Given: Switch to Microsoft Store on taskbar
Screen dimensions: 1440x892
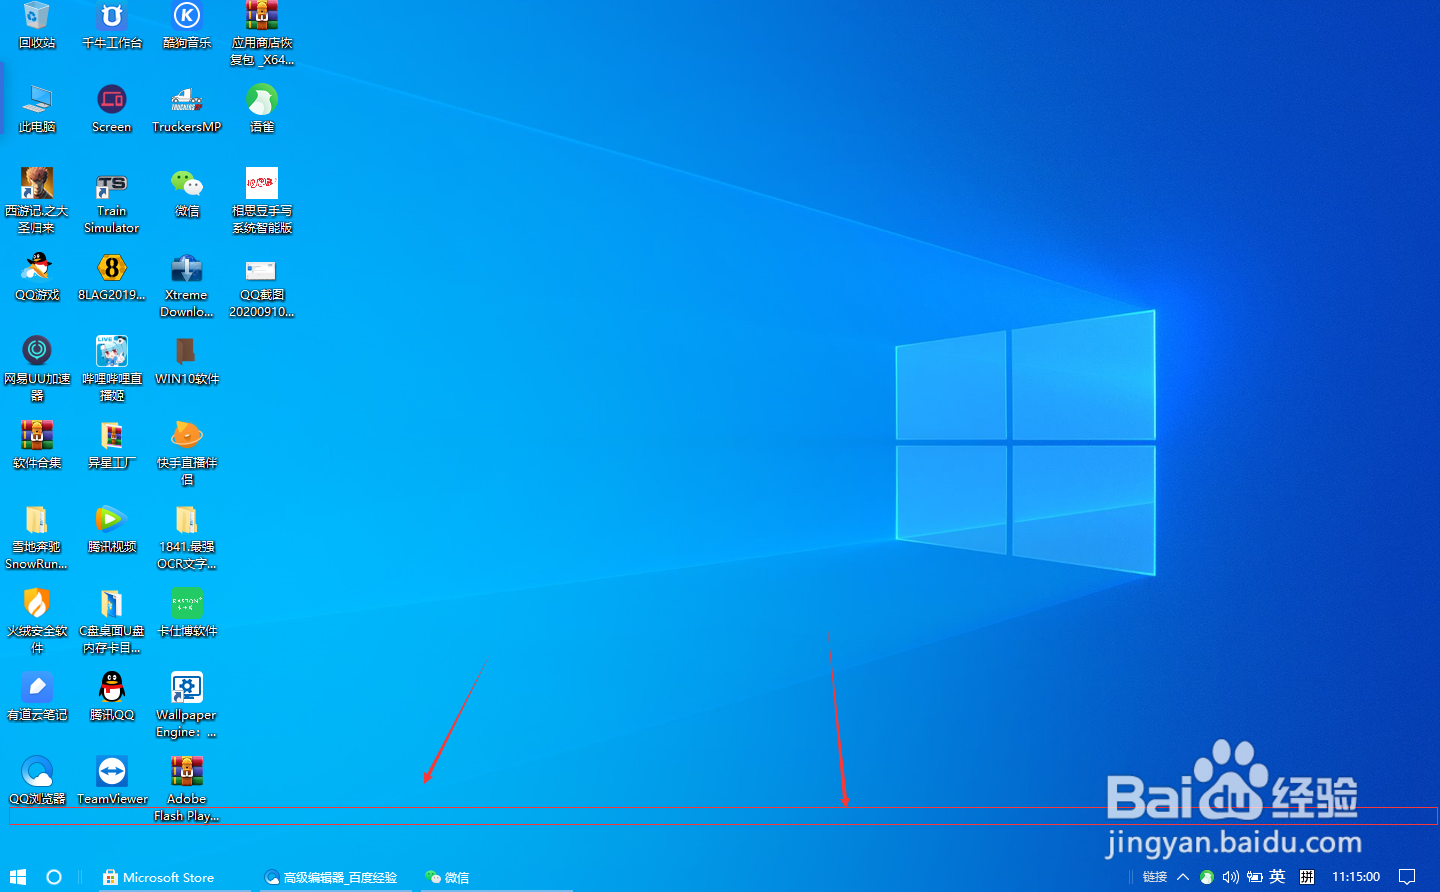Looking at the screenshot, I should (x=160, y=877).
